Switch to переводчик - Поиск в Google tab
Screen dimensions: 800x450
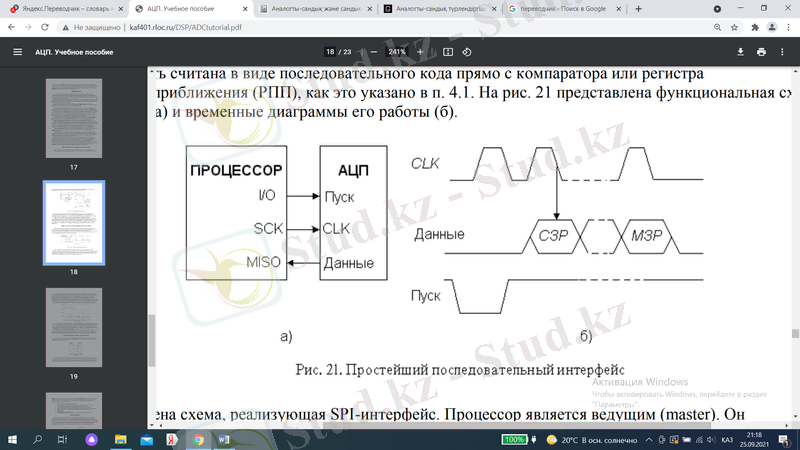(562, 9)
